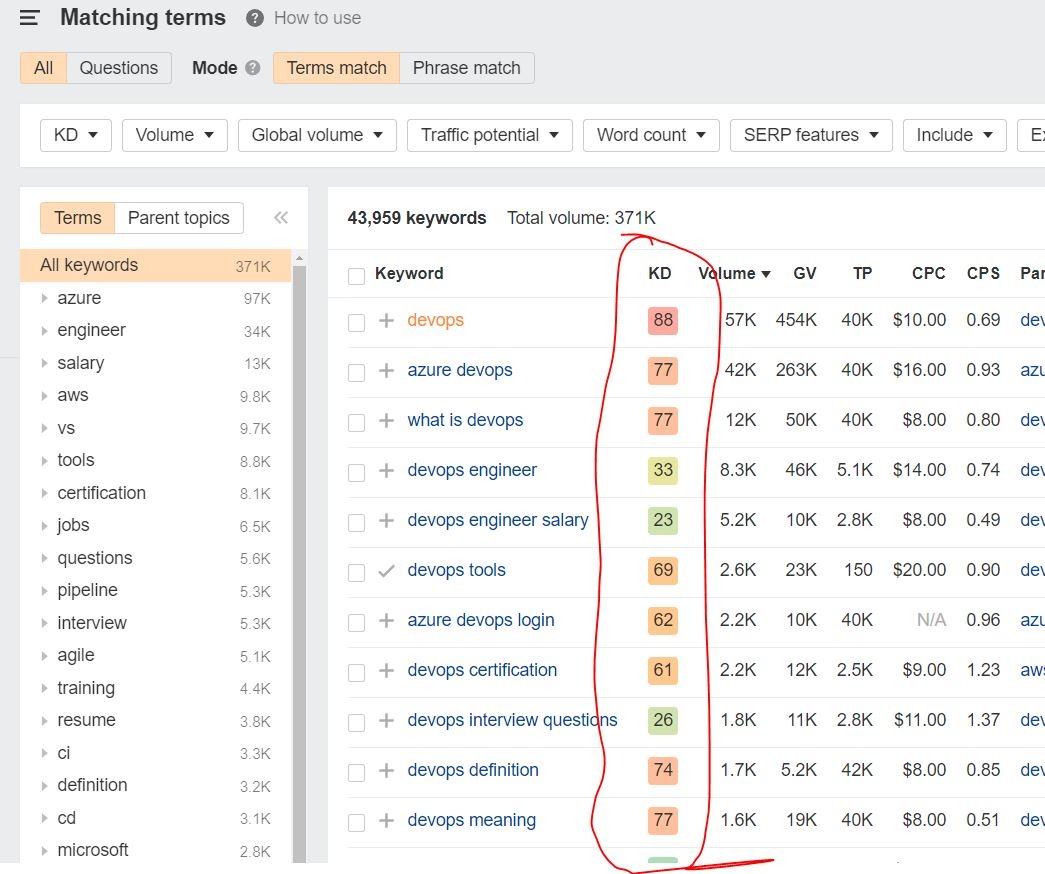Tick the checkbox for the devops keyword row
Viewport: 1045px width, 874px height.
pos(356,320)
